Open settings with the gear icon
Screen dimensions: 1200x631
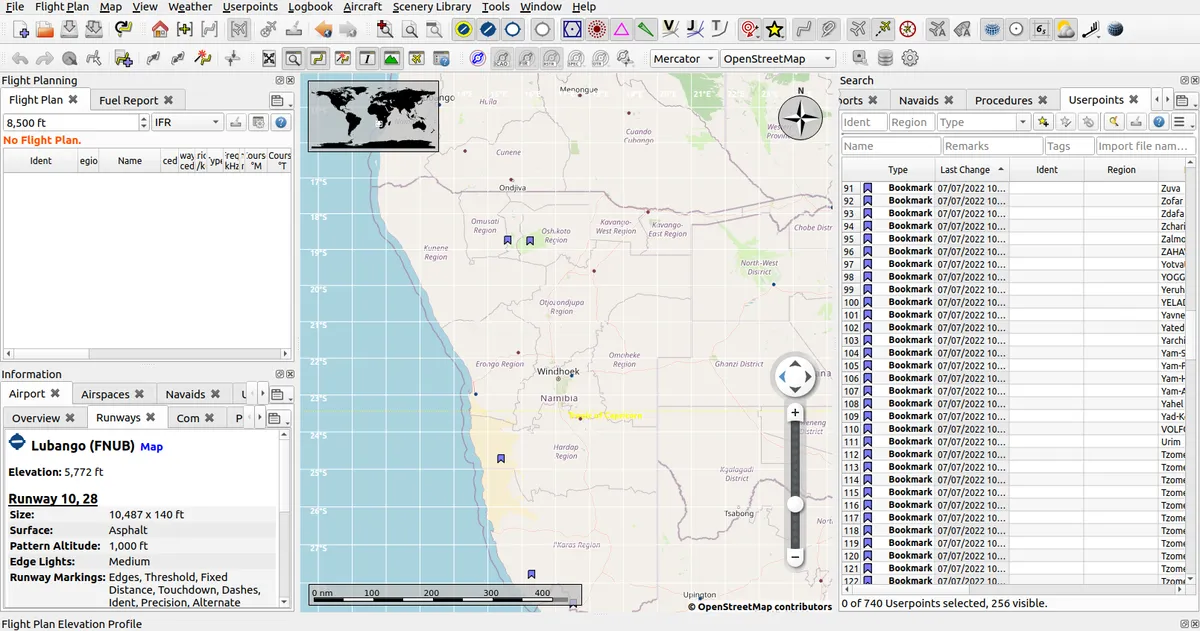point(910,59)
